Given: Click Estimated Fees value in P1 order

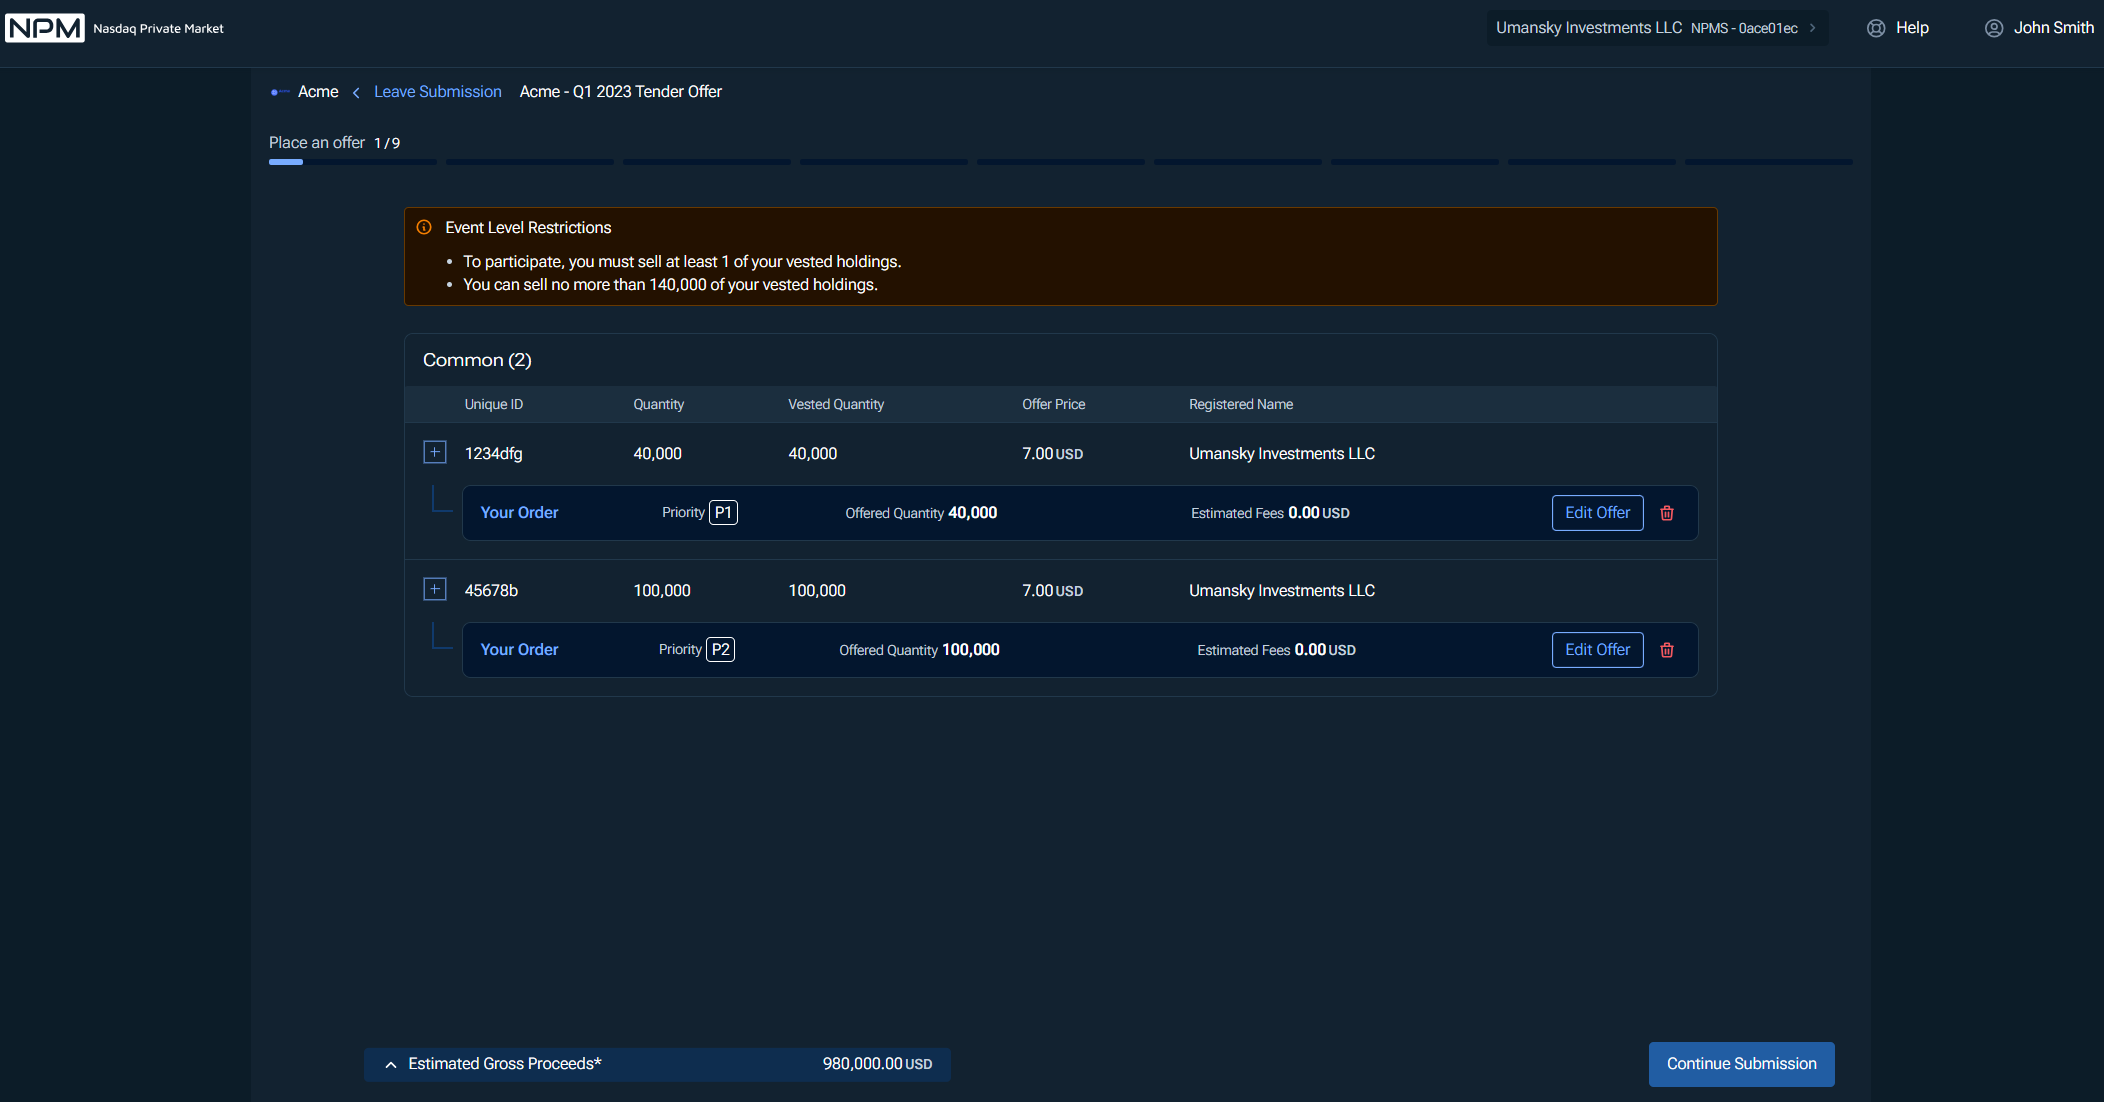Looking at the screenshot, I should coord(1318,513).
